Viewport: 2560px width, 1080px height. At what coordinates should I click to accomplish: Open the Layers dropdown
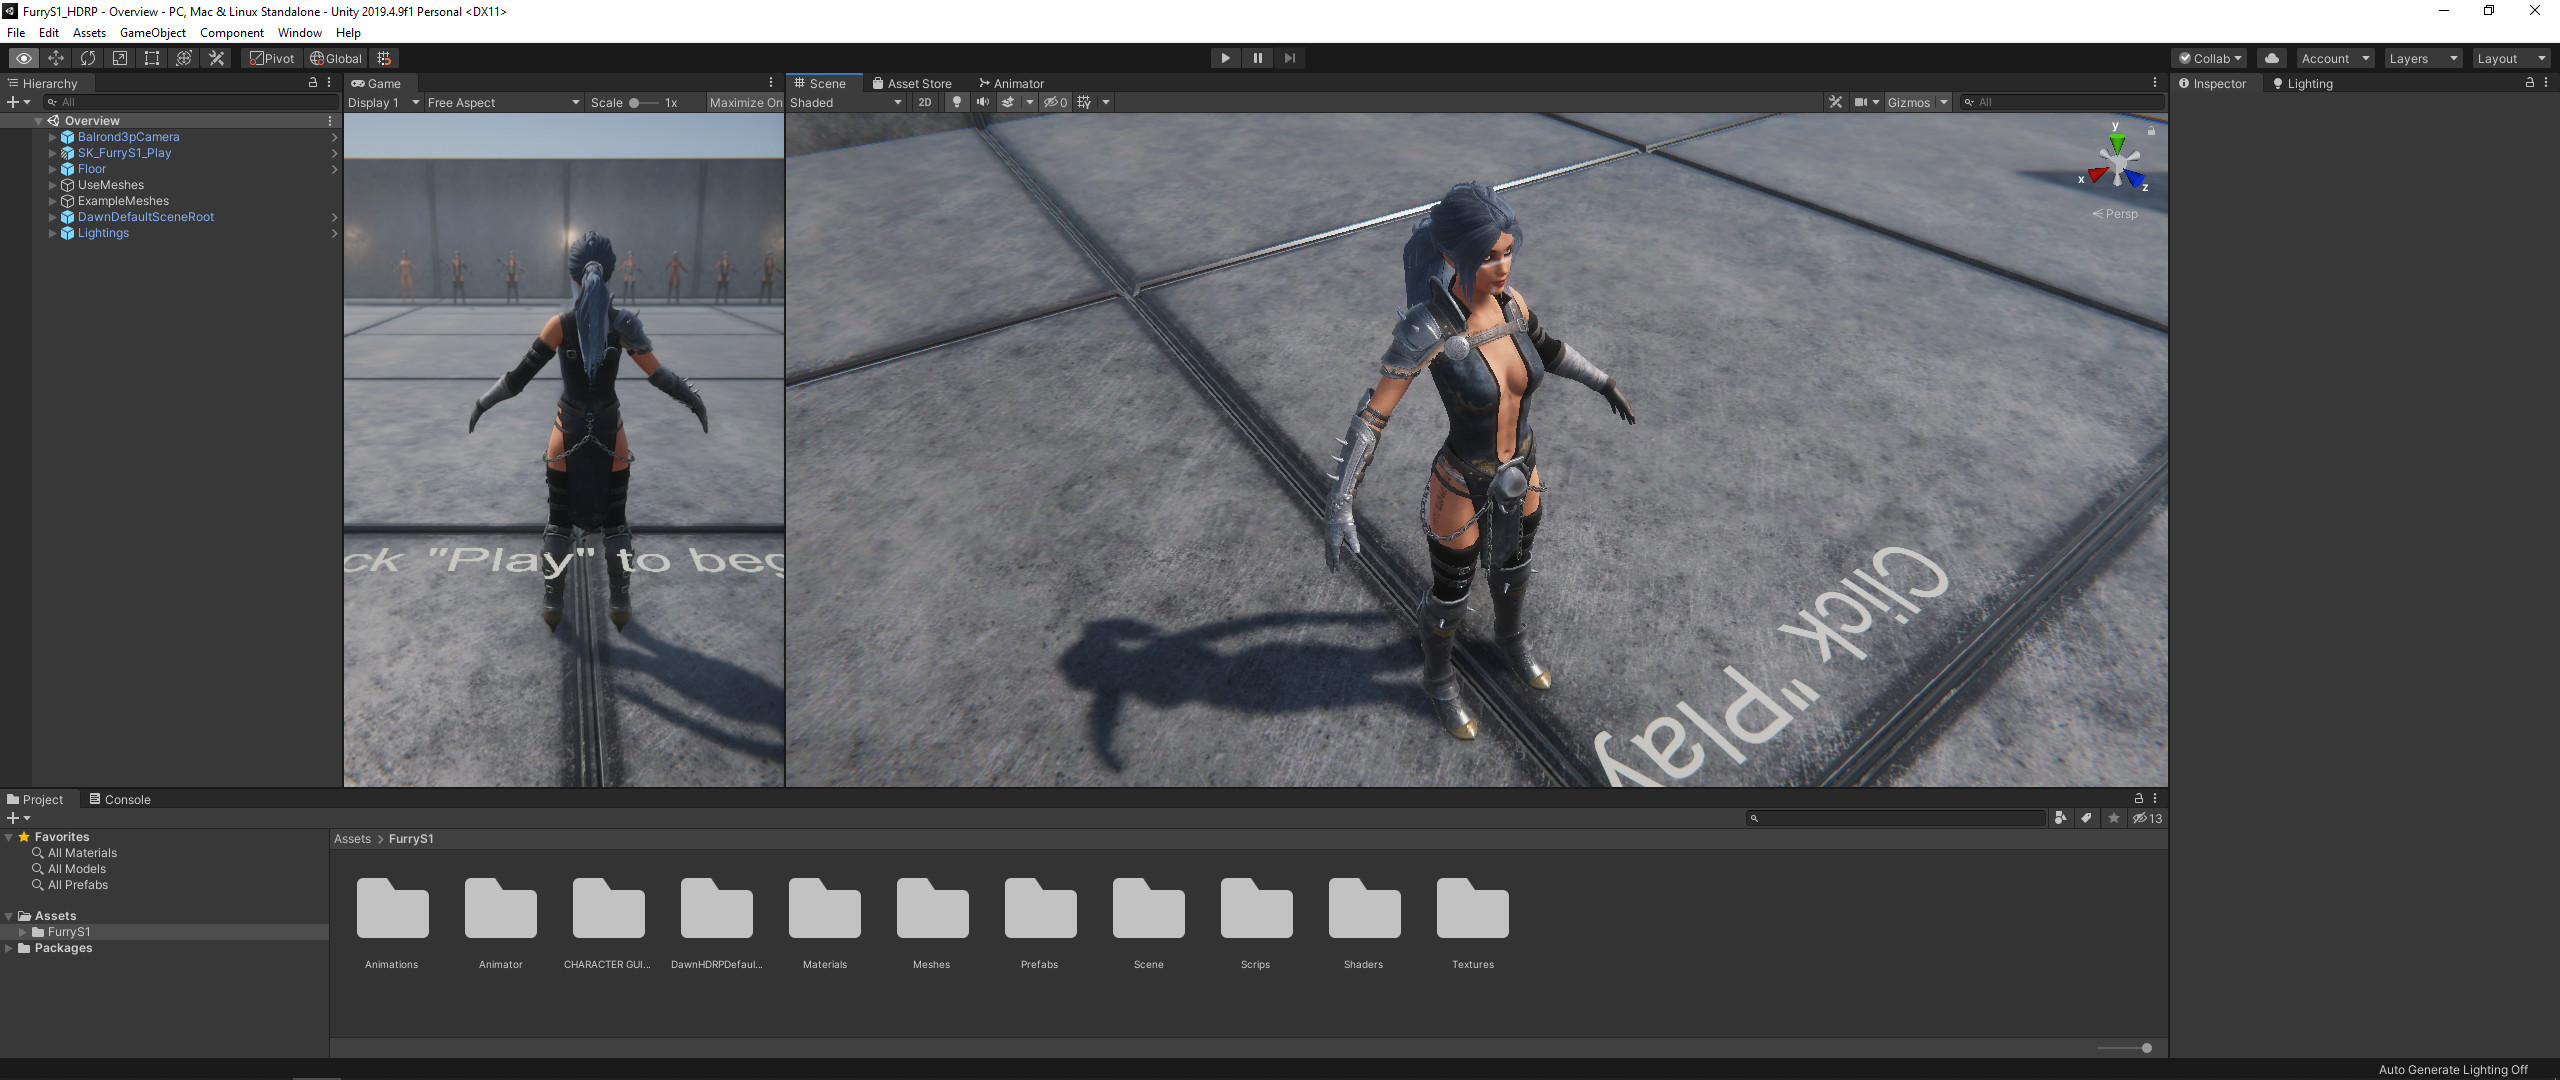click(x=2423, y=58)
